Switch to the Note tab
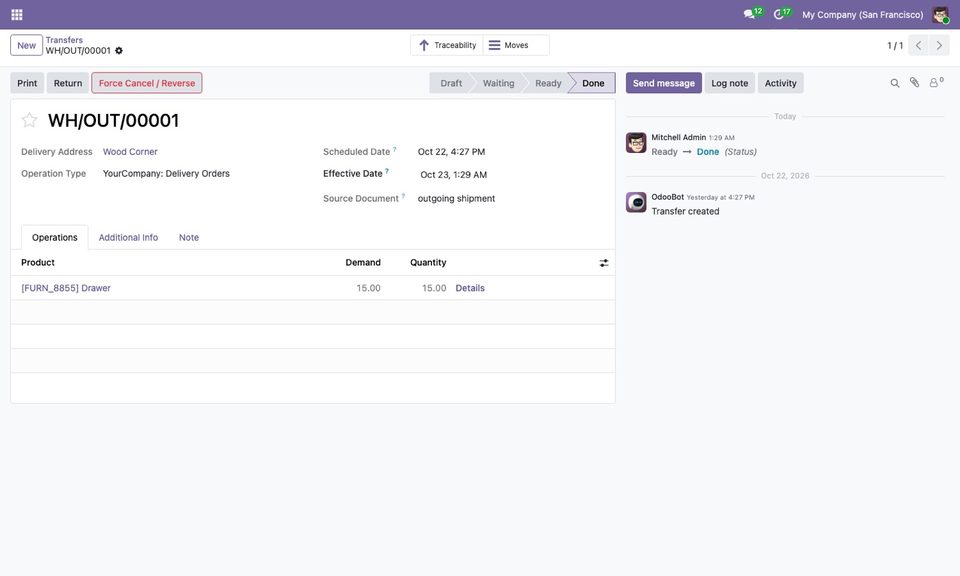960x576 pixels. 189,238
